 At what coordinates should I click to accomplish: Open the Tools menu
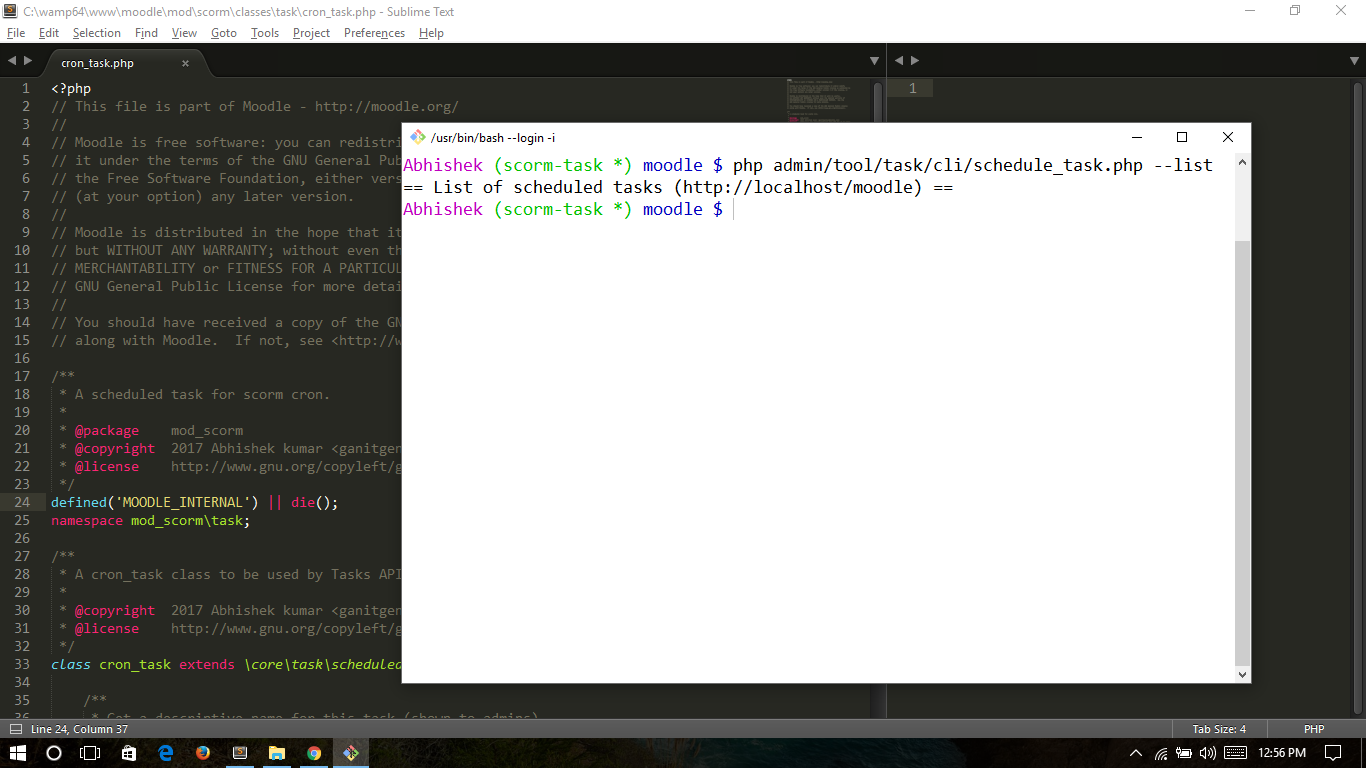click(x=265, y=33)
